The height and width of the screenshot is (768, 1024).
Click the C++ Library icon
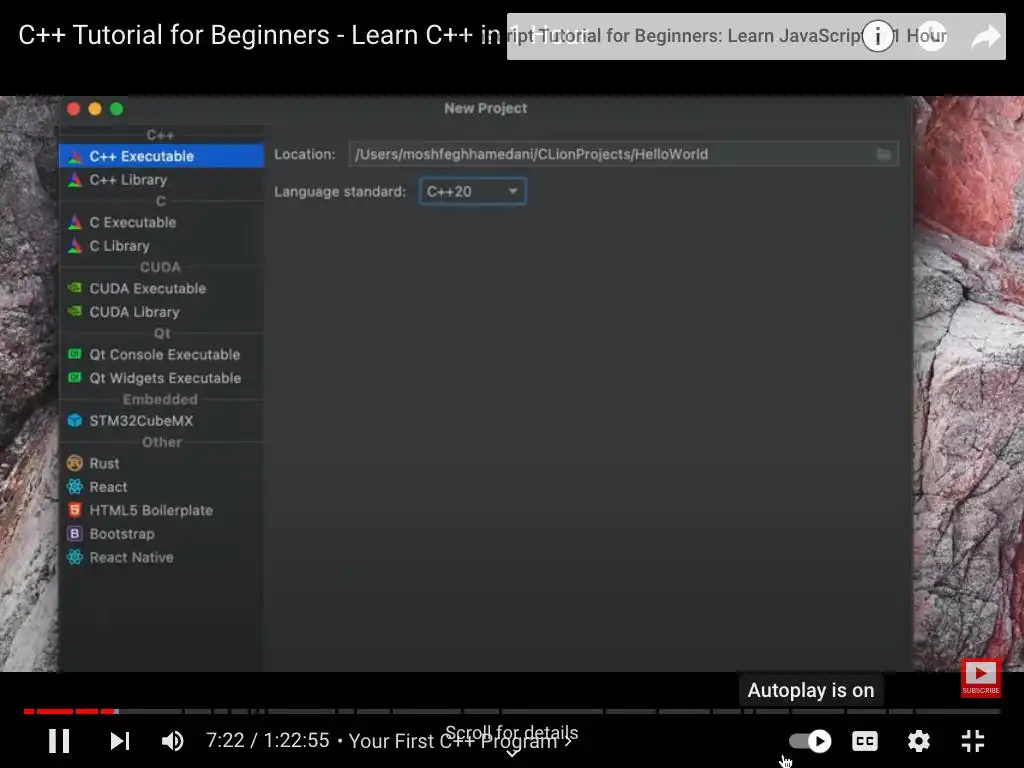tap(75, 180)
